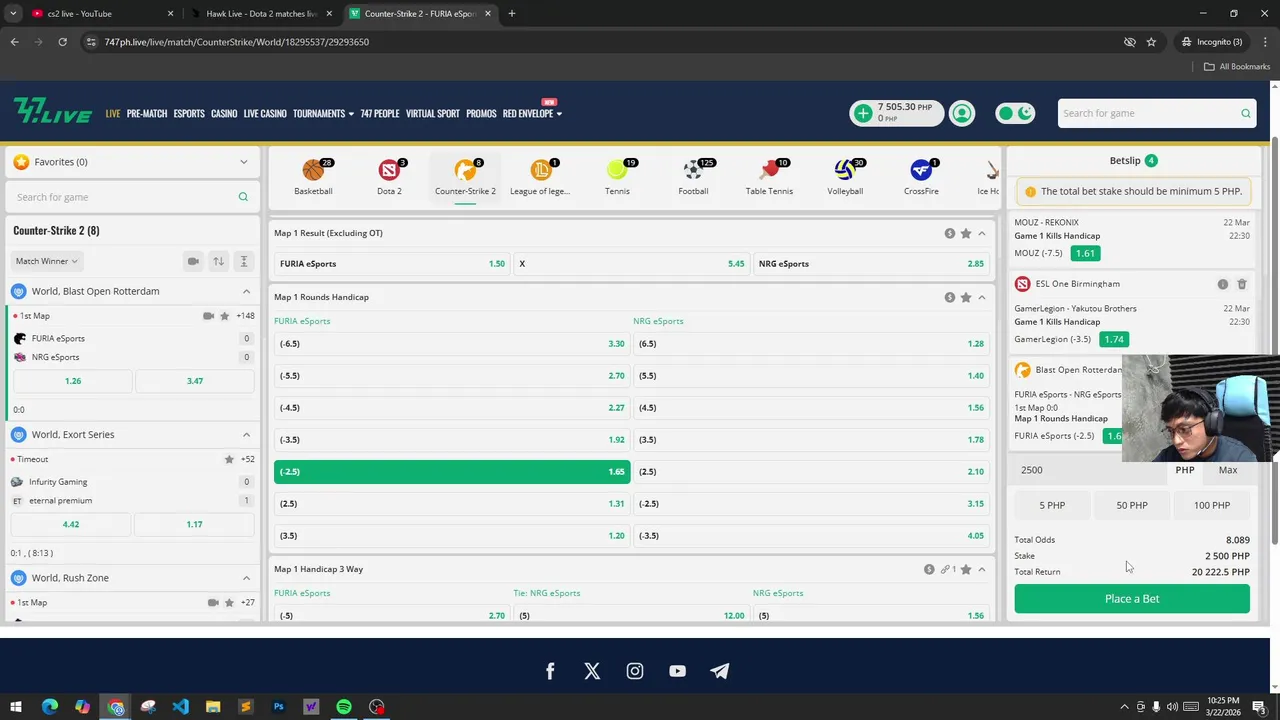Collapse Map 1 Handicap 3 Way market
Viewport: 1280px width, 720px height.
(982, 569)
